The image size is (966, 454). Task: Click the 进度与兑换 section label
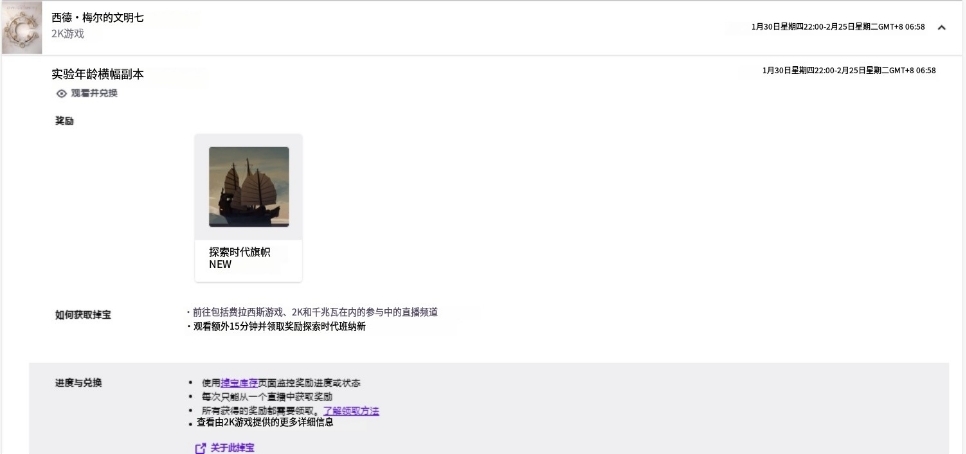79,383
